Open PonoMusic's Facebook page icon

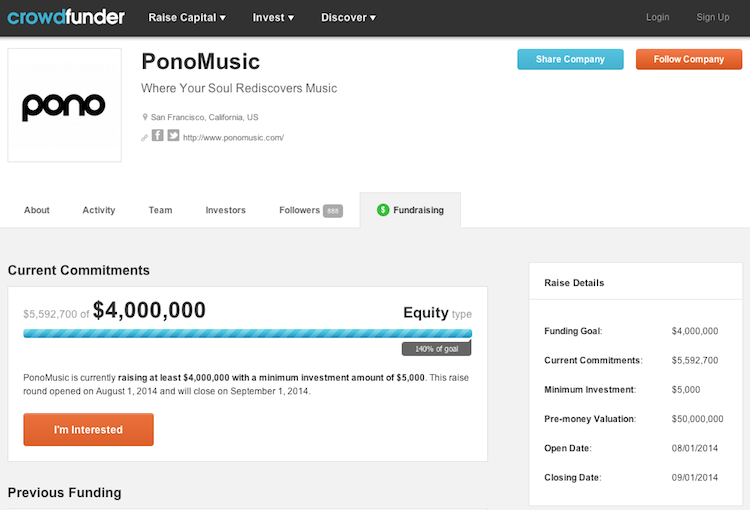point(157,135)
